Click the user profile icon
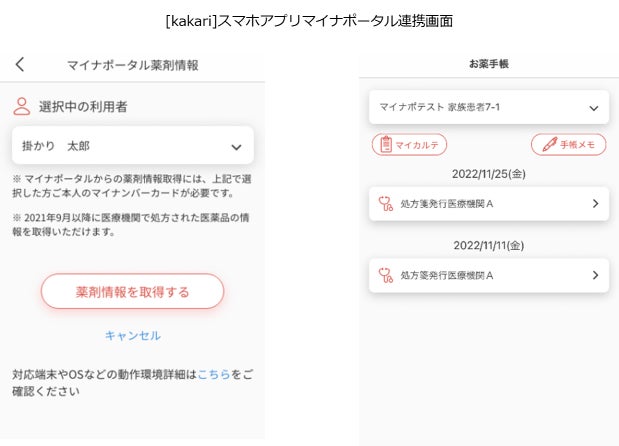This screenshot has height=446, width=619. 22,106
